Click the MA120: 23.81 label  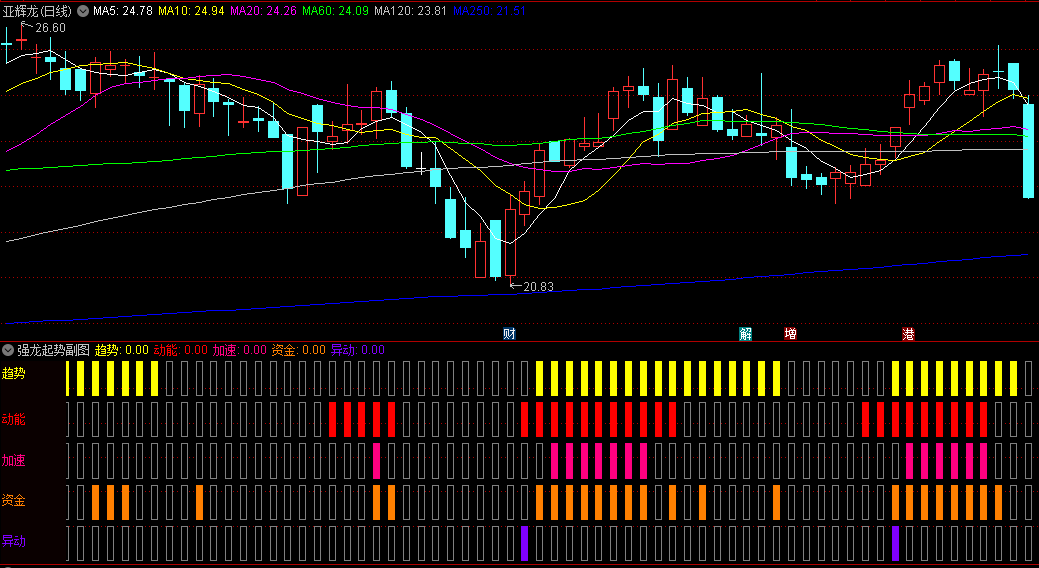click(x=410, y=11)
